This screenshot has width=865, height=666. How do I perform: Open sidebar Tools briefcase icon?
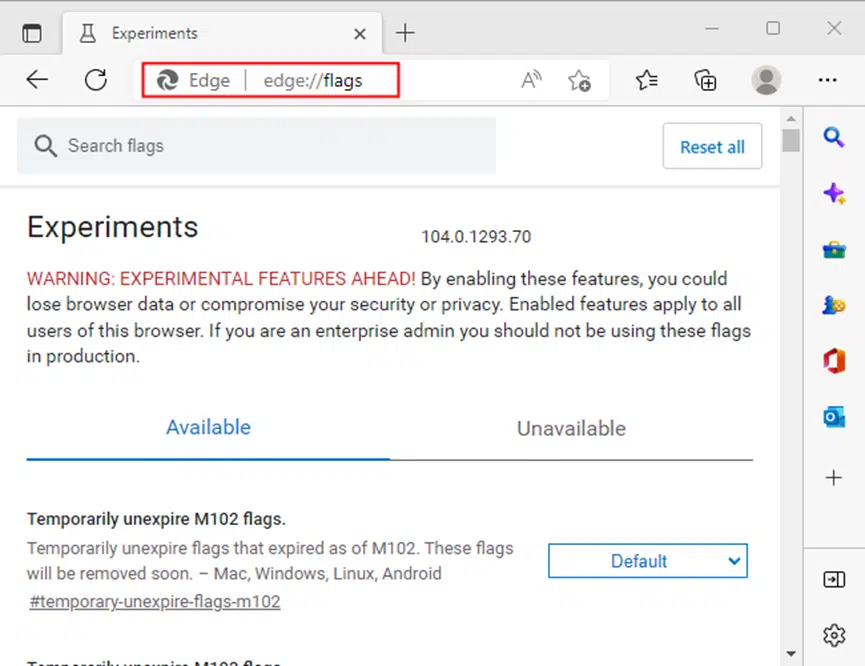pos(834,250)
